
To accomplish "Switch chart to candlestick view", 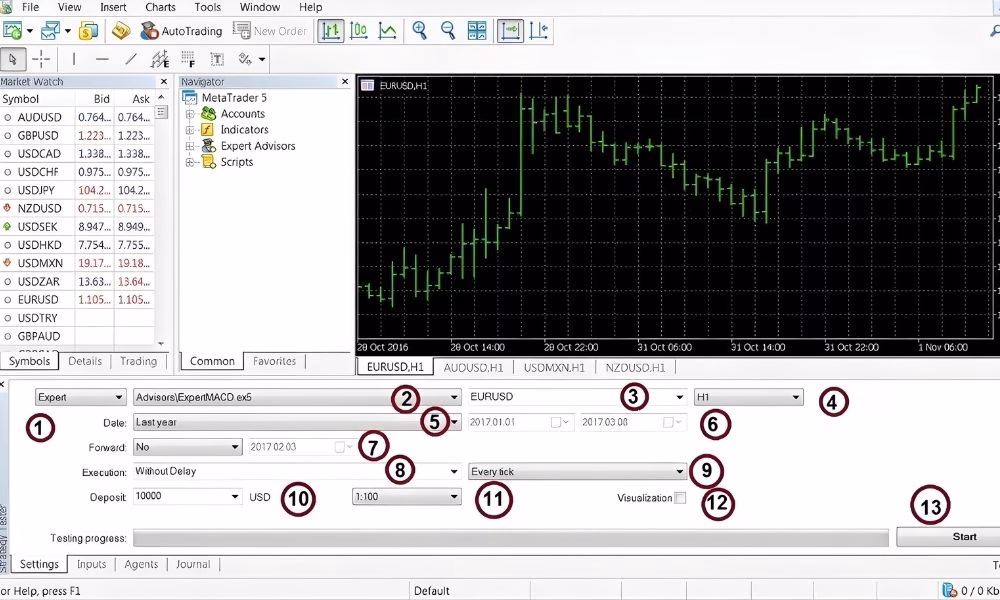I will pos(358,31).
